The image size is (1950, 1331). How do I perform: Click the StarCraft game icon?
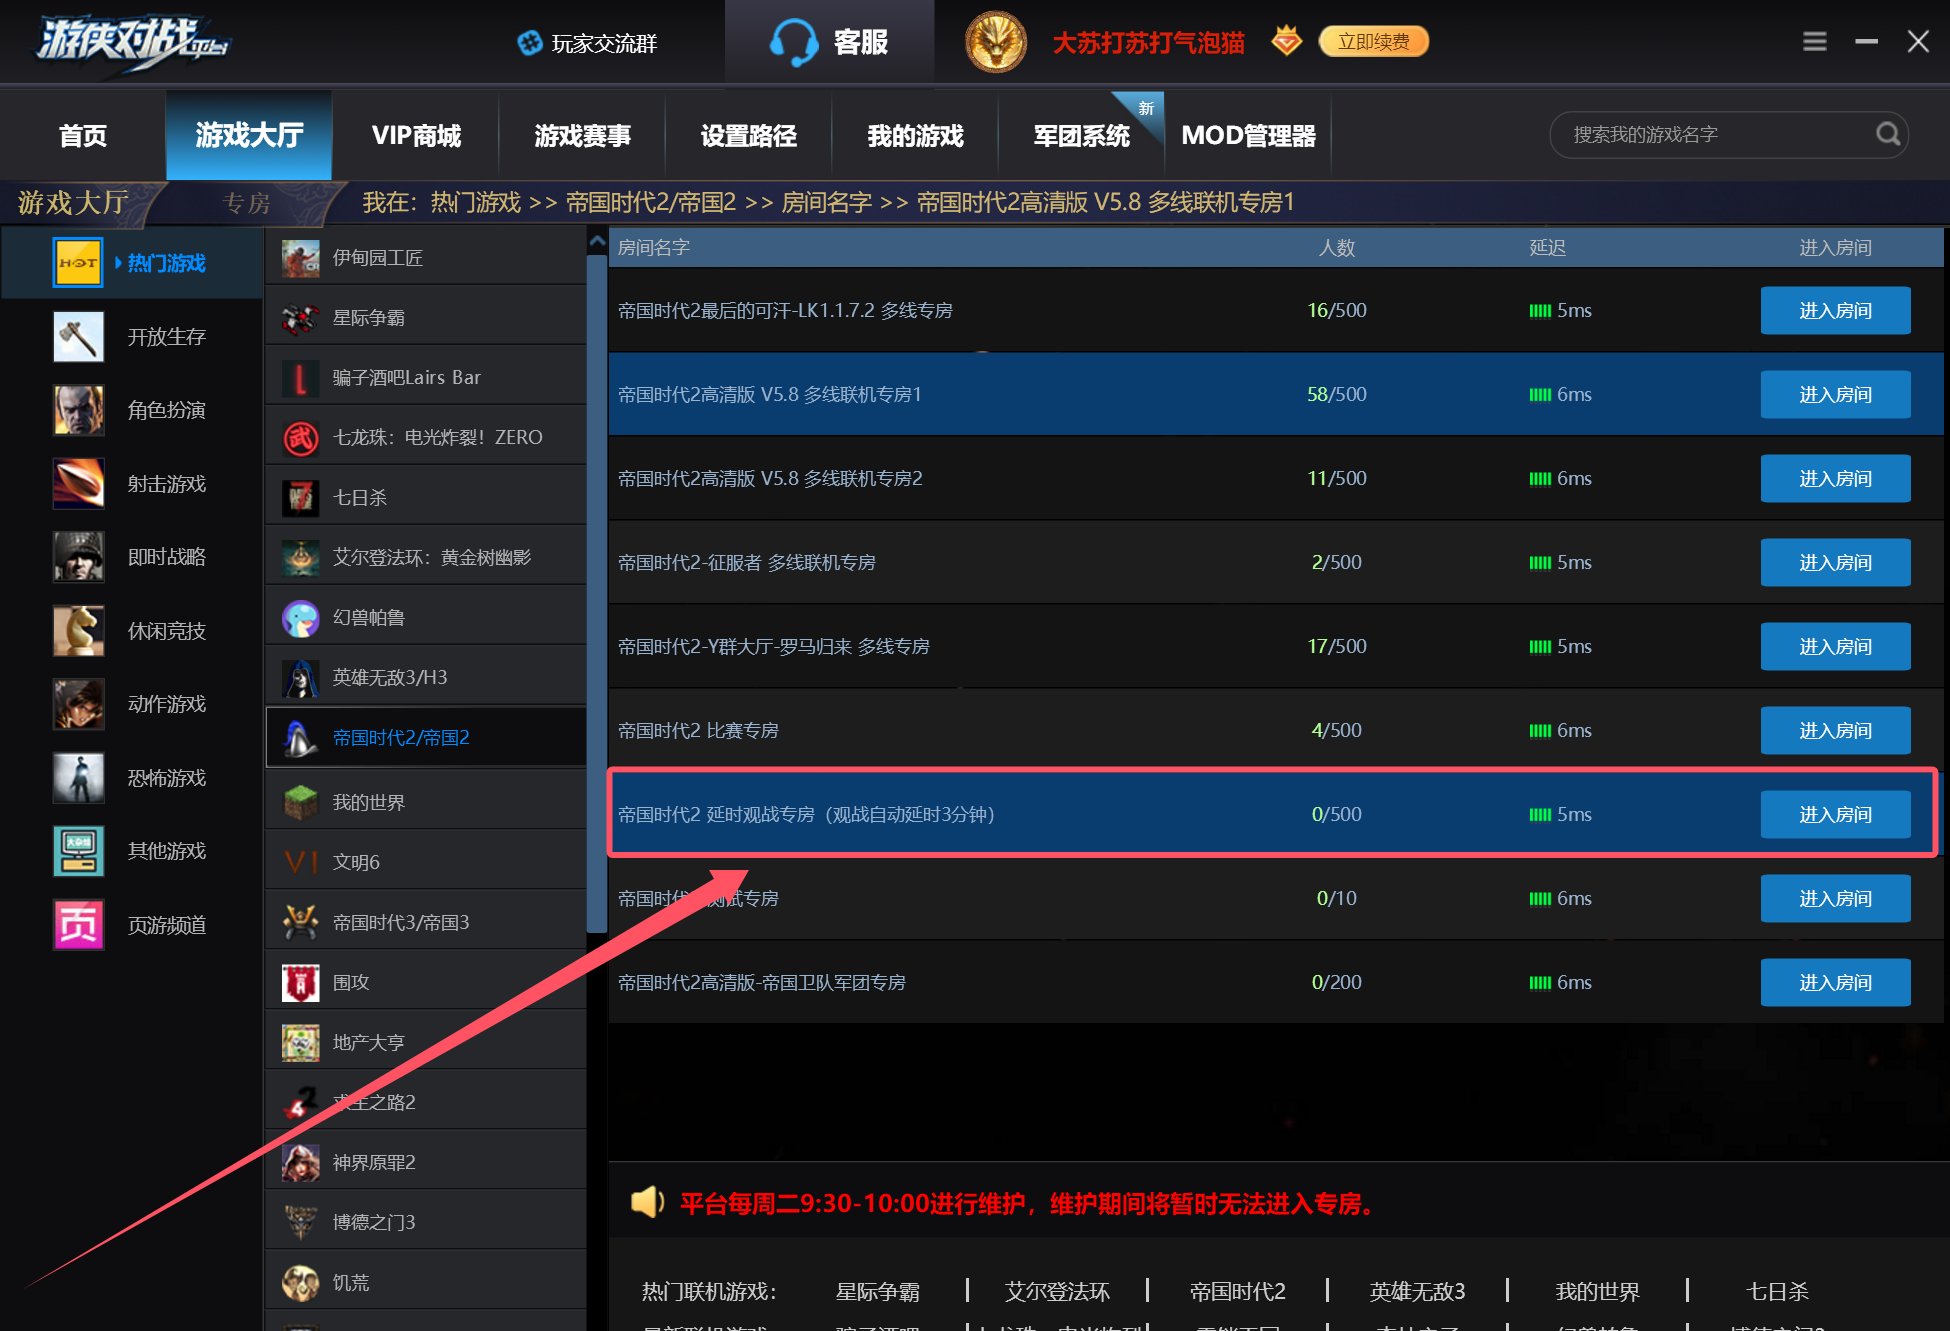tap(300, 318)
